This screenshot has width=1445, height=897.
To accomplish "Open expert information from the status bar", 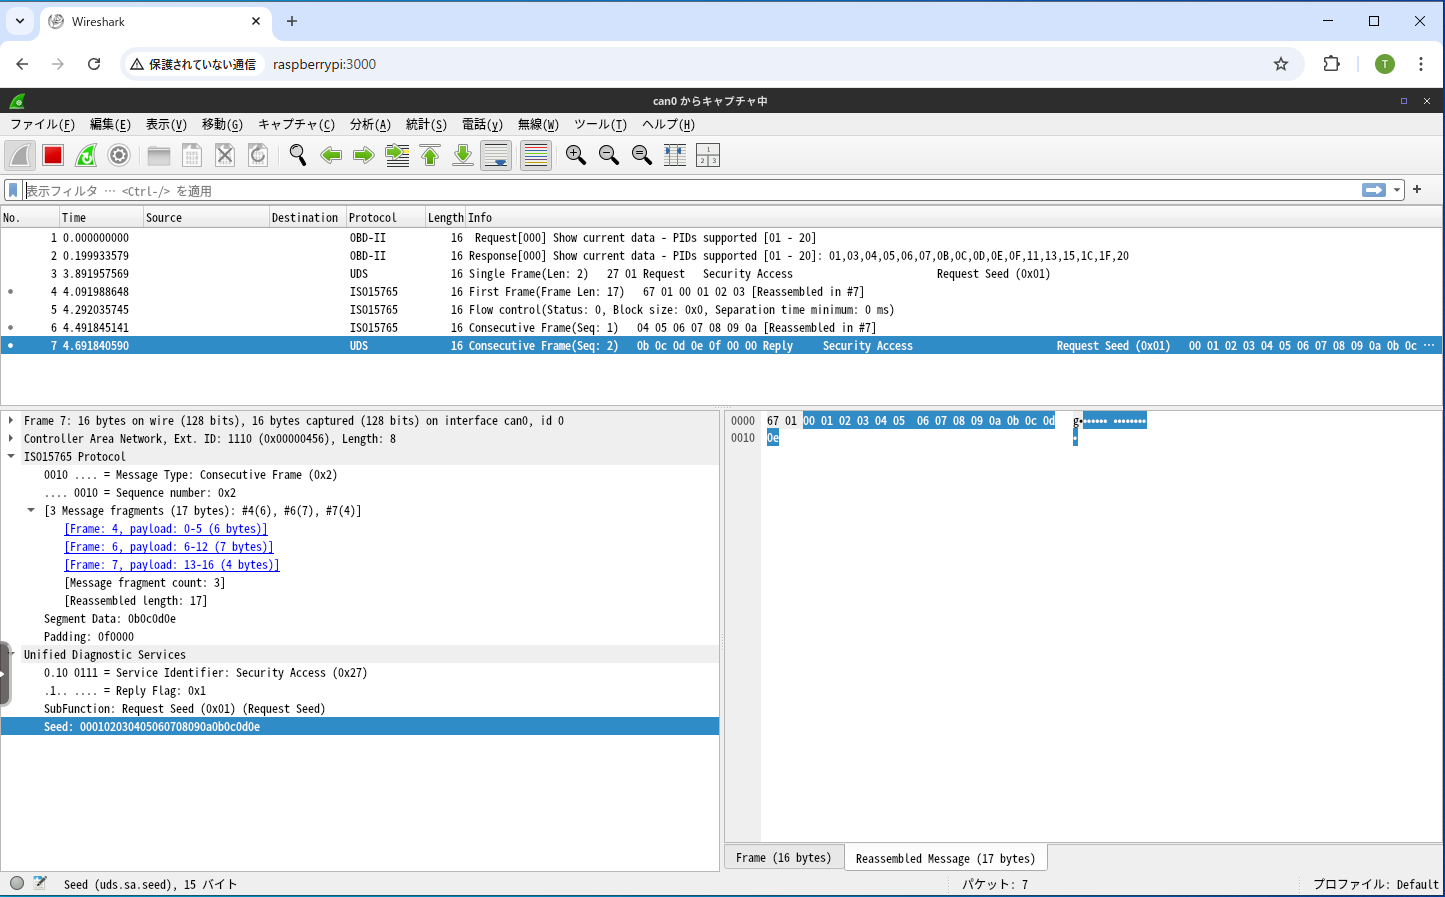I will [x=16, y=883].
